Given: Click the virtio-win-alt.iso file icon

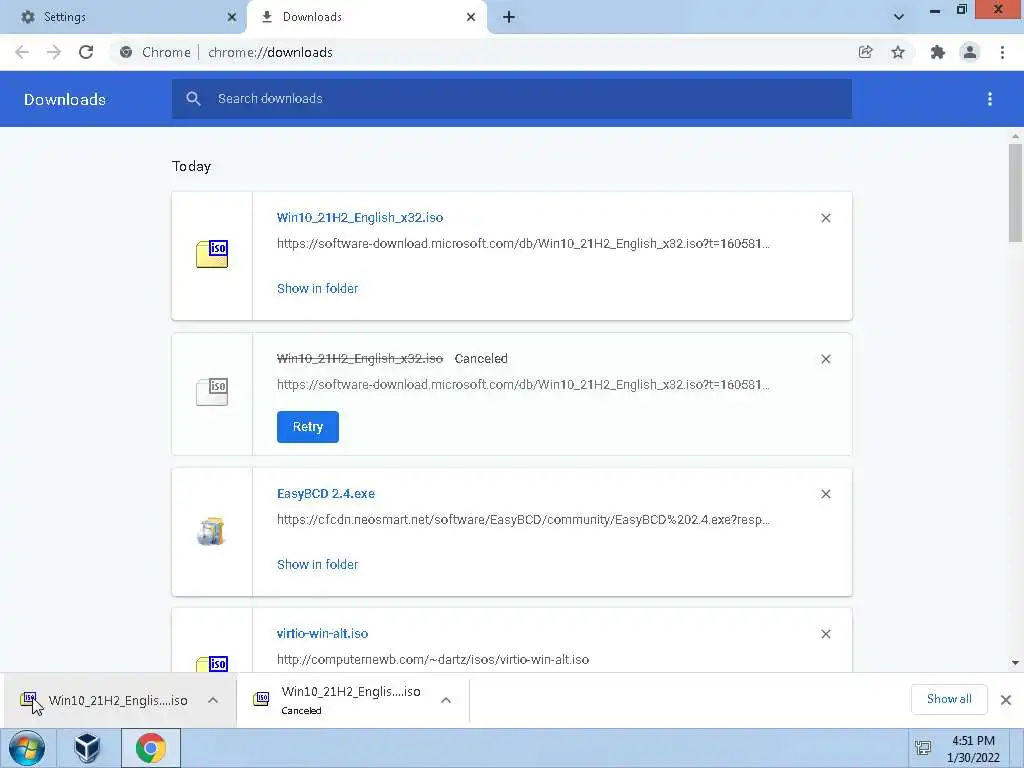Looking at the screenshot, I should click(x=212, y=664).
